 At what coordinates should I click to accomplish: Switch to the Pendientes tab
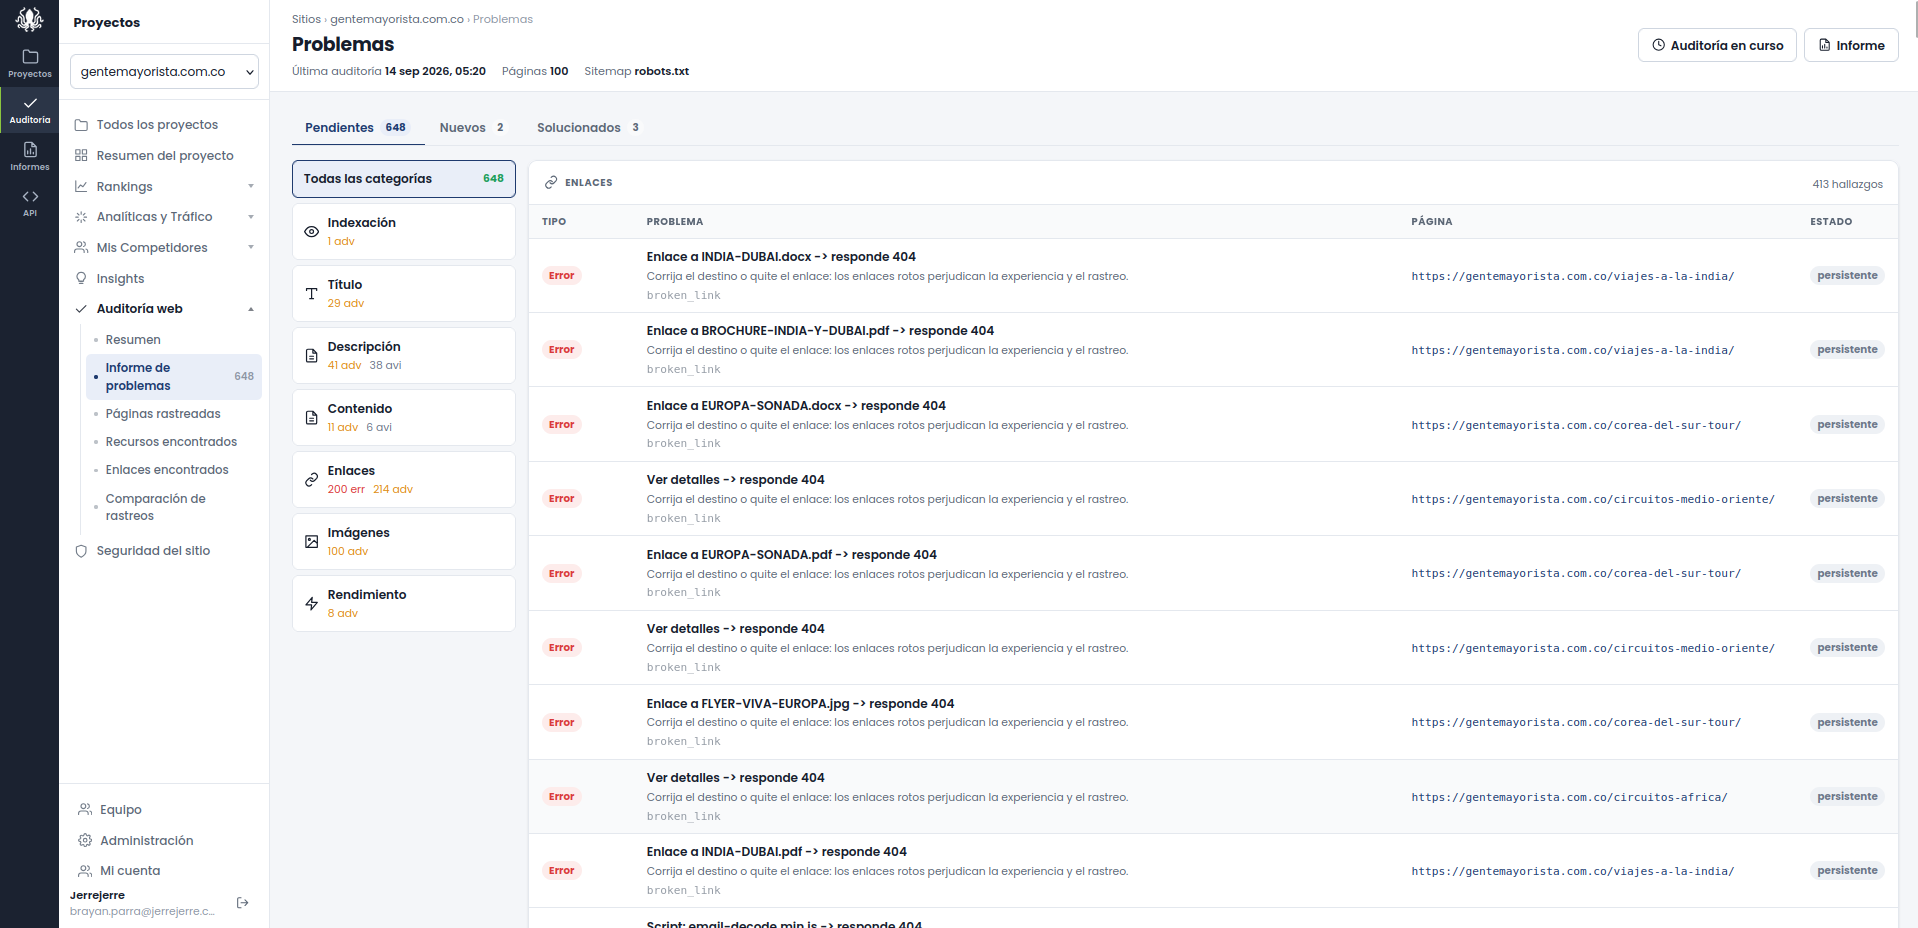click(x=357, y=128)
